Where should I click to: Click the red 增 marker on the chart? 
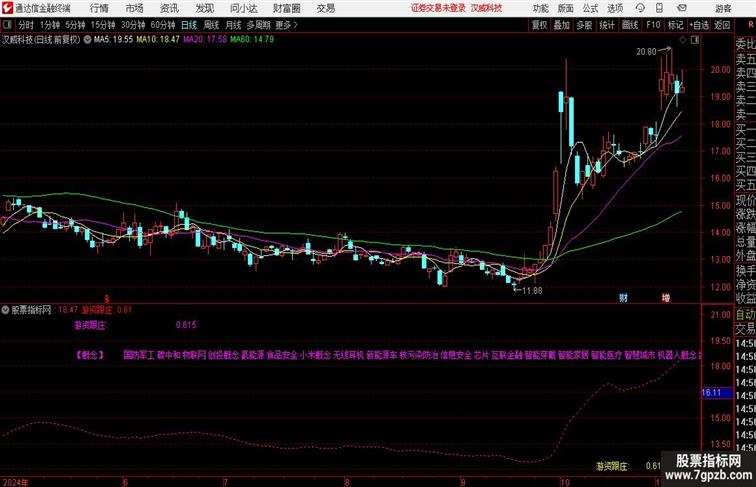coord(666,298)
